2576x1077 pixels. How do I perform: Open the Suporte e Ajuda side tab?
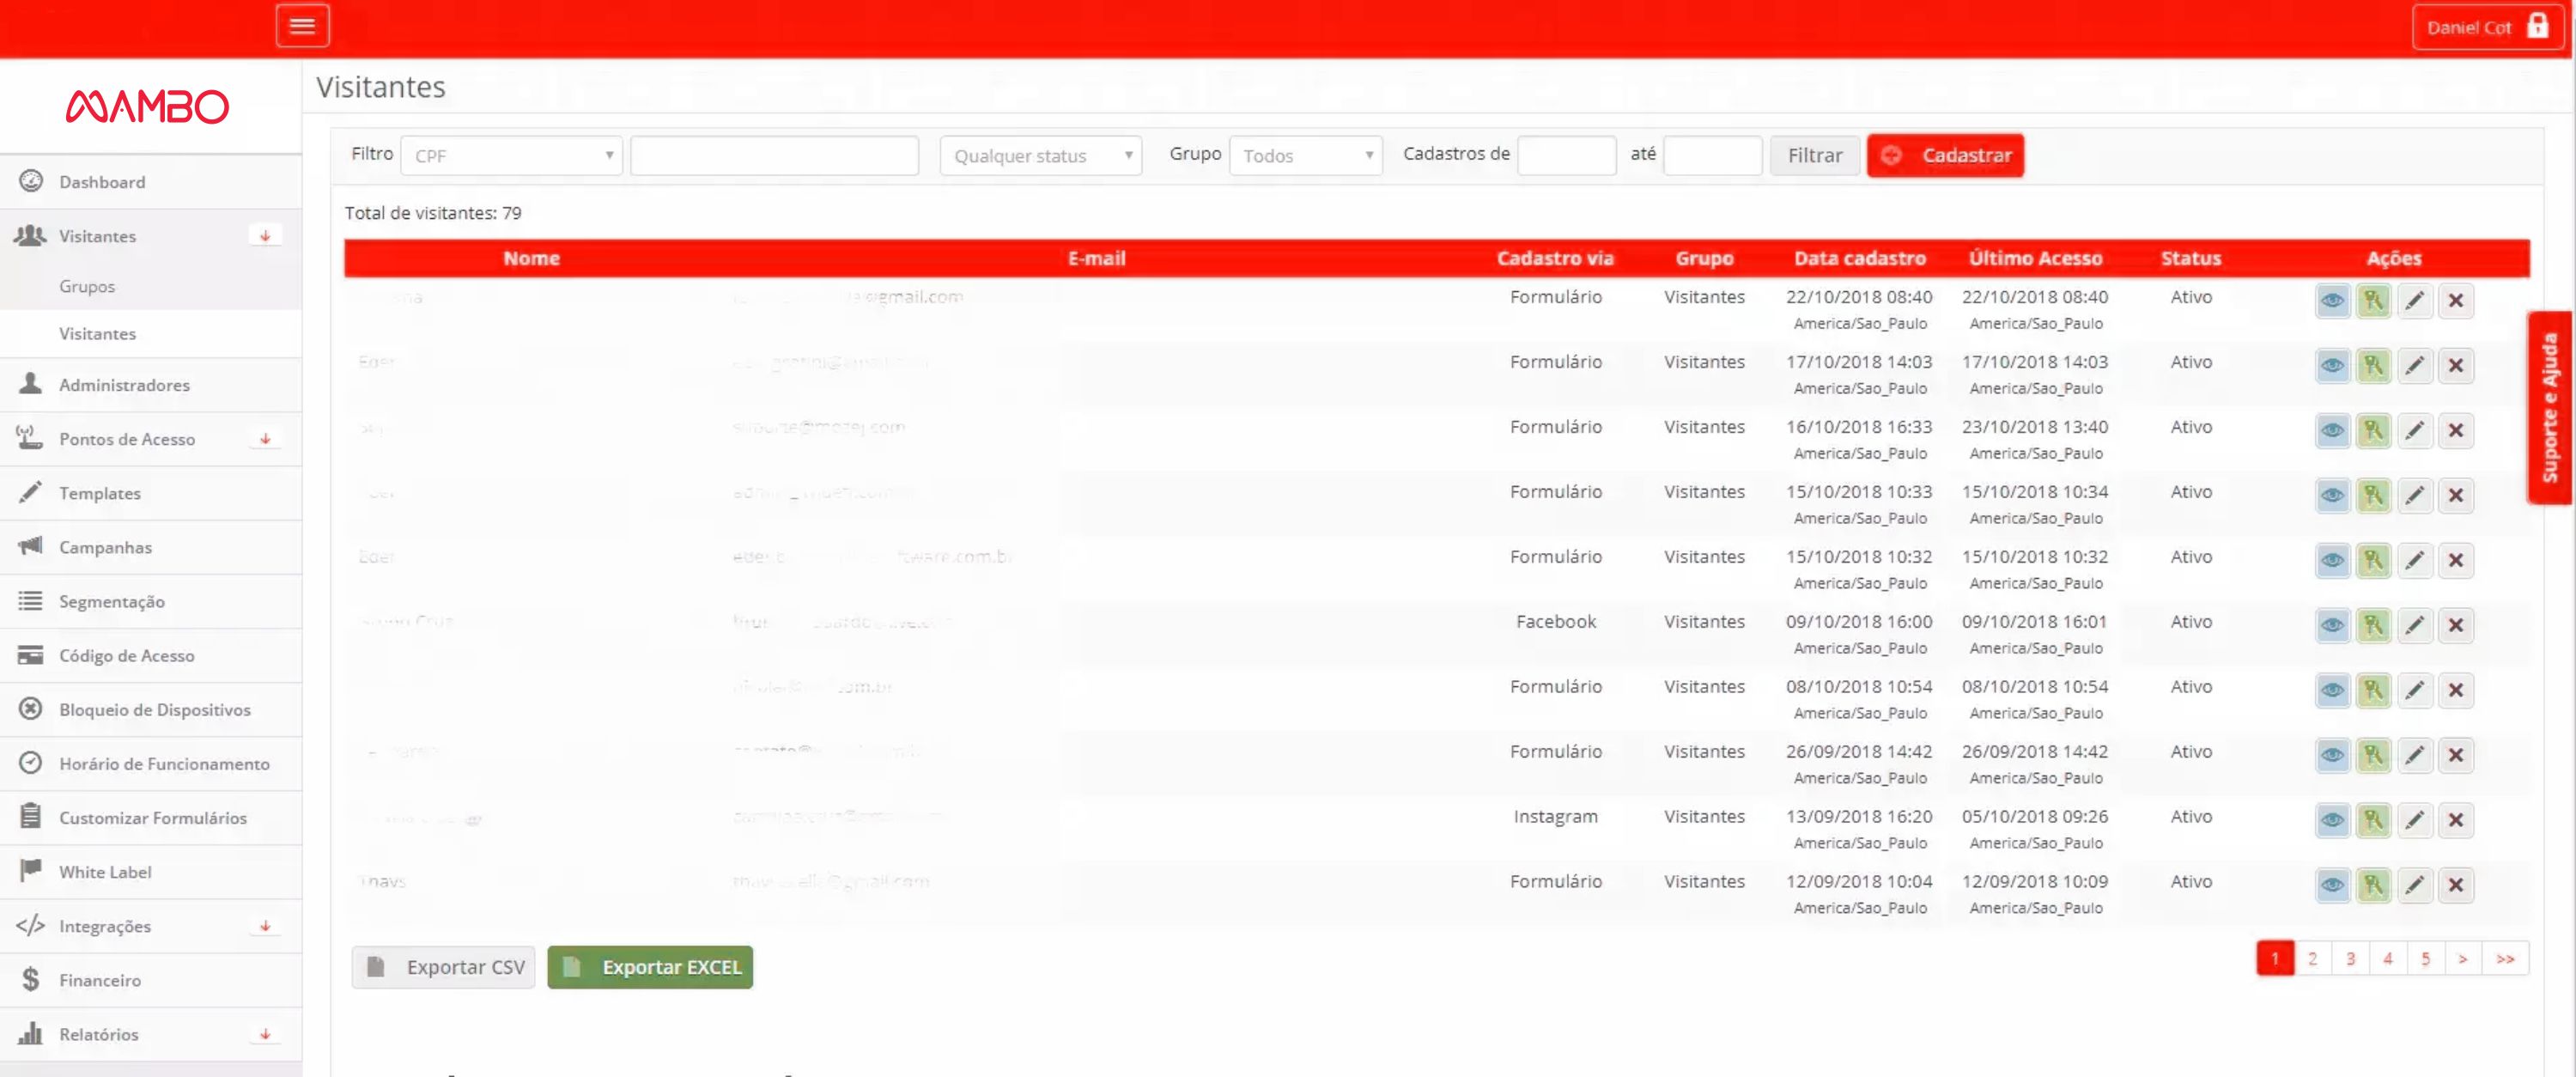coord(2549,407)
